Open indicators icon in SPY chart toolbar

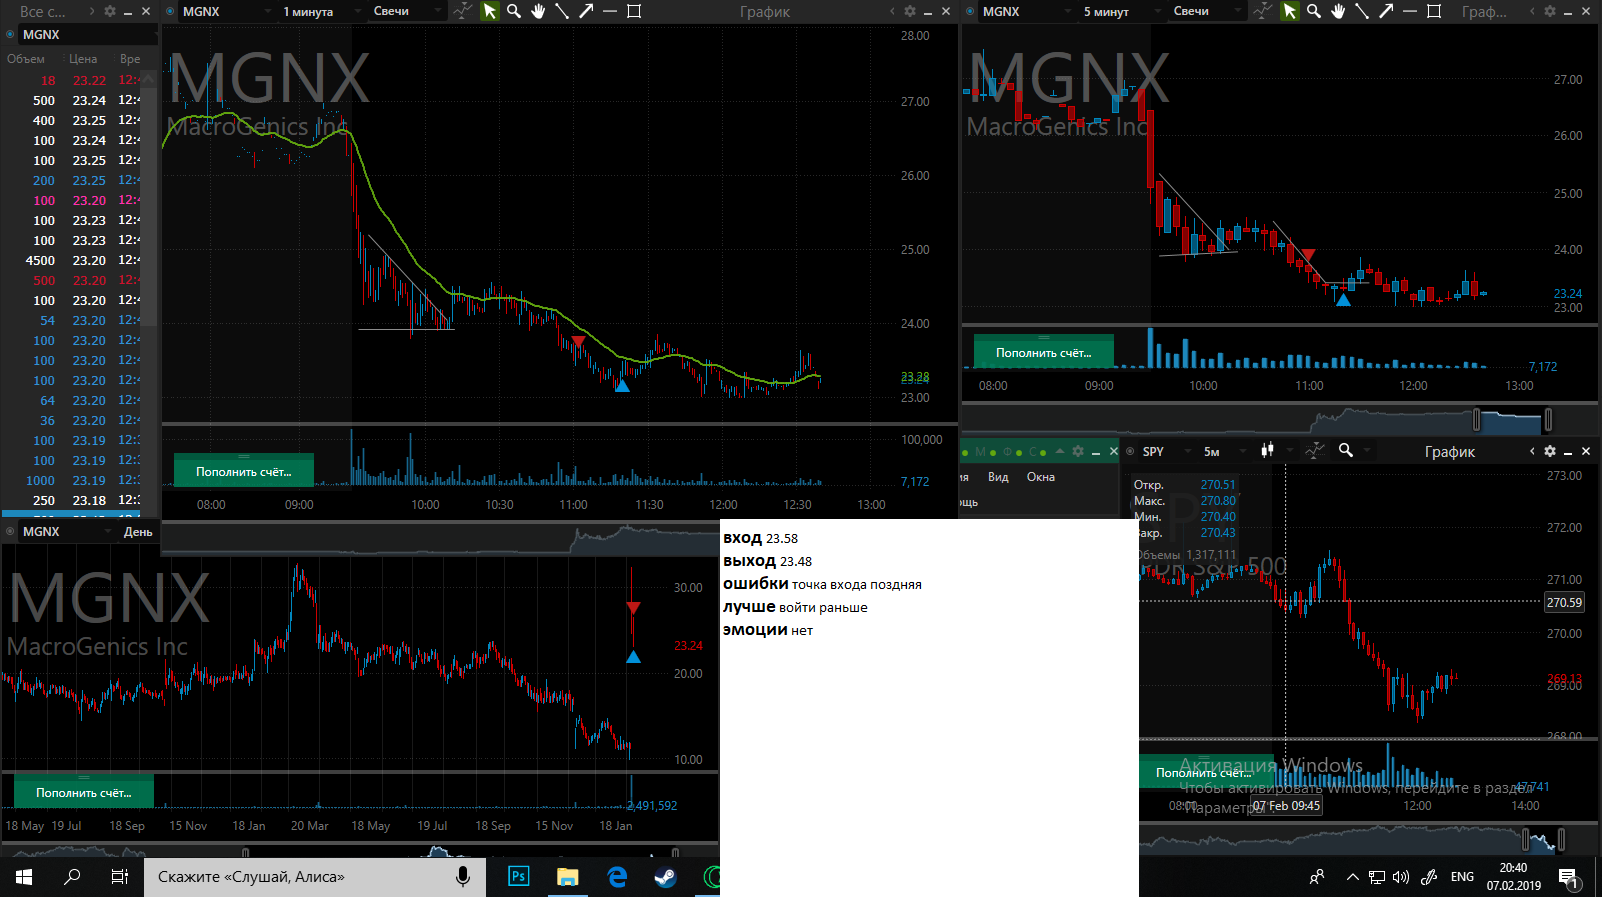tap(1315, 451)
